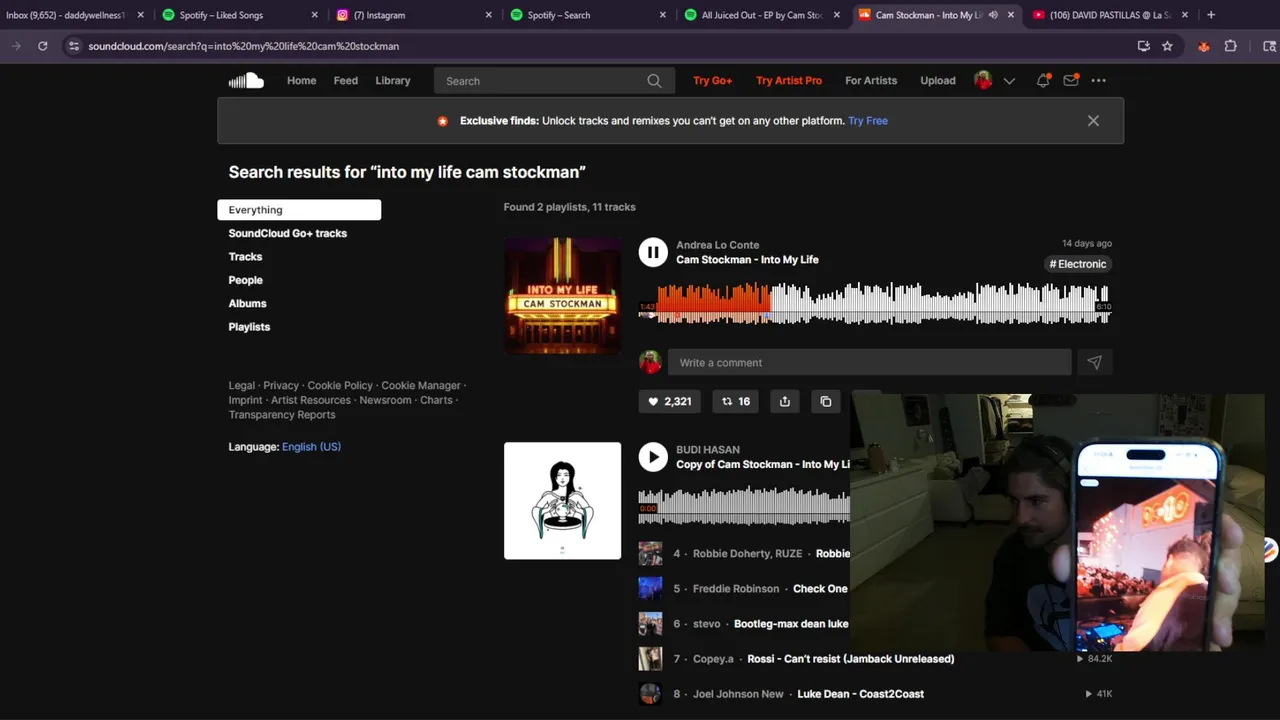Pause Cam Stockman - Into My Life

coord(653,252)
